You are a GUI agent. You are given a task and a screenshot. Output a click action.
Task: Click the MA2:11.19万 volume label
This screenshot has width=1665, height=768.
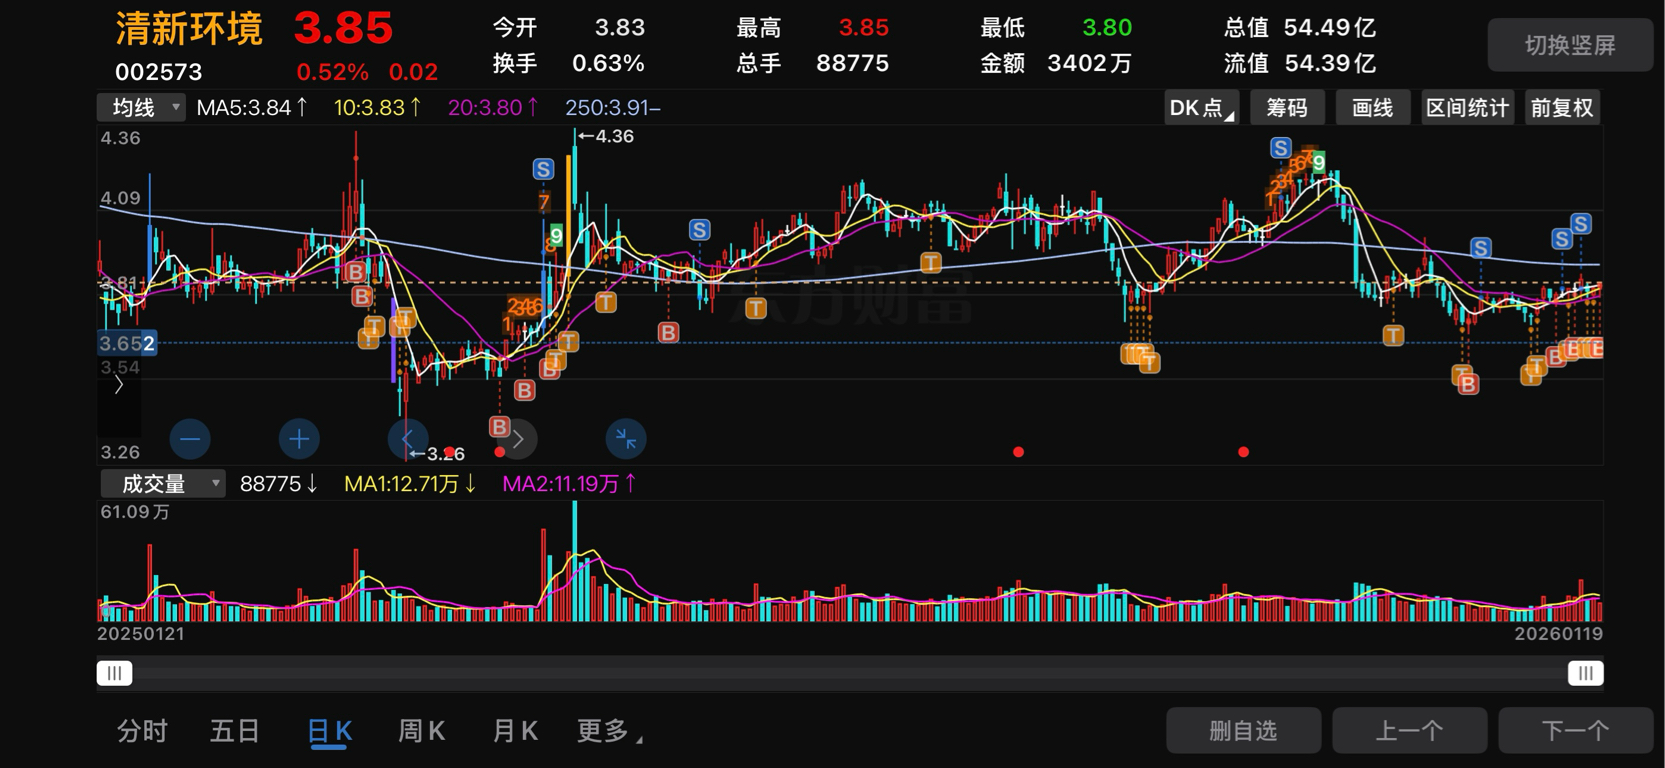569,484
